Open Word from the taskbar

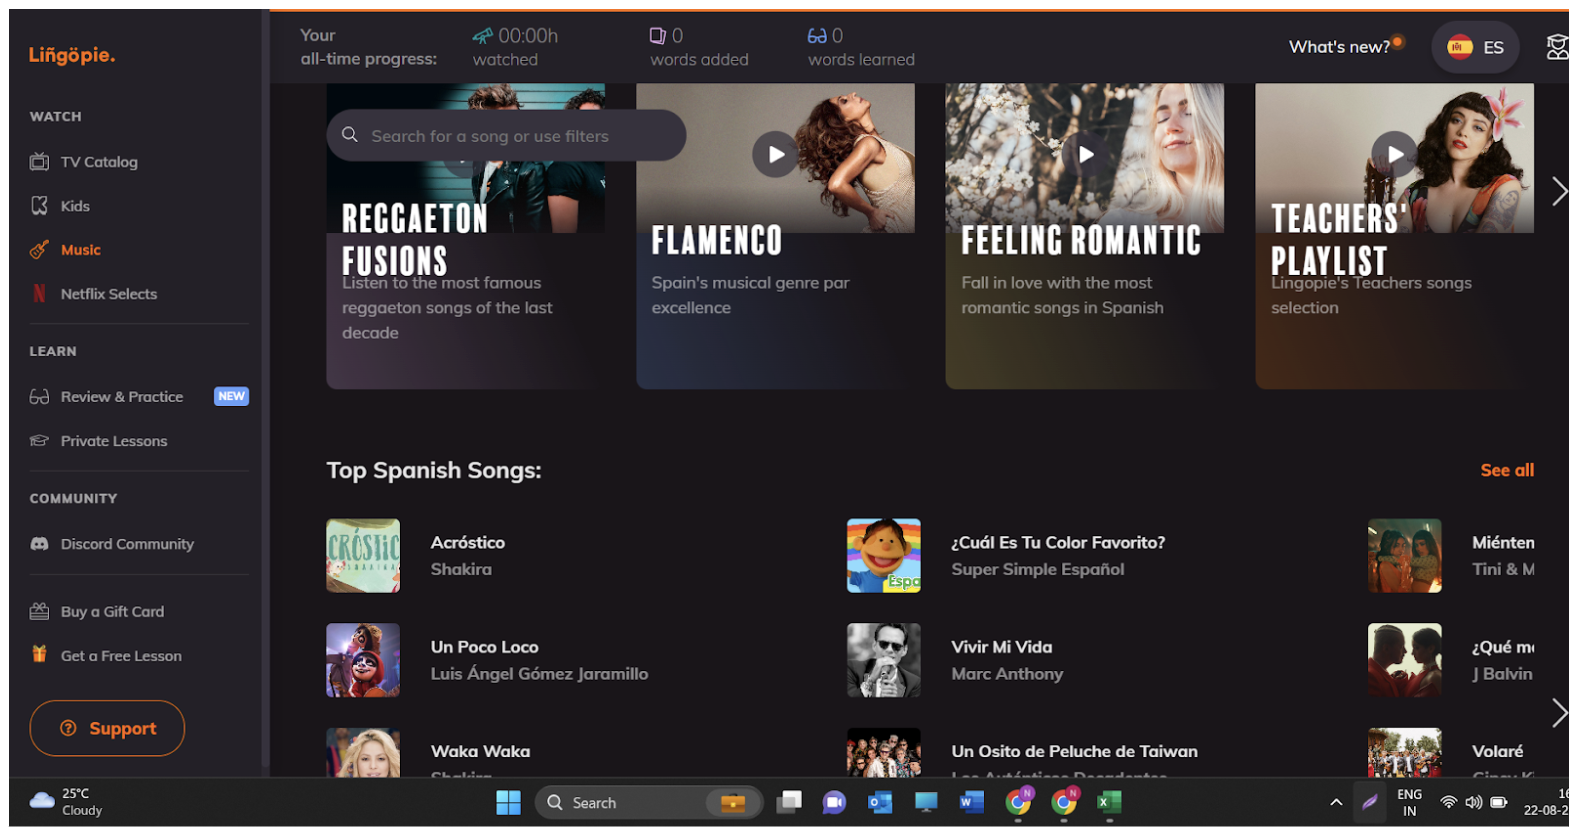(x=971, y=802)
